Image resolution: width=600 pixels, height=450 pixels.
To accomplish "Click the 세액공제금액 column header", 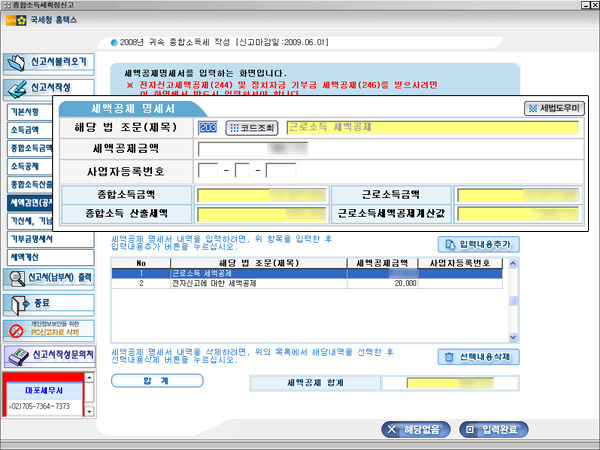I will click(382, 263).
